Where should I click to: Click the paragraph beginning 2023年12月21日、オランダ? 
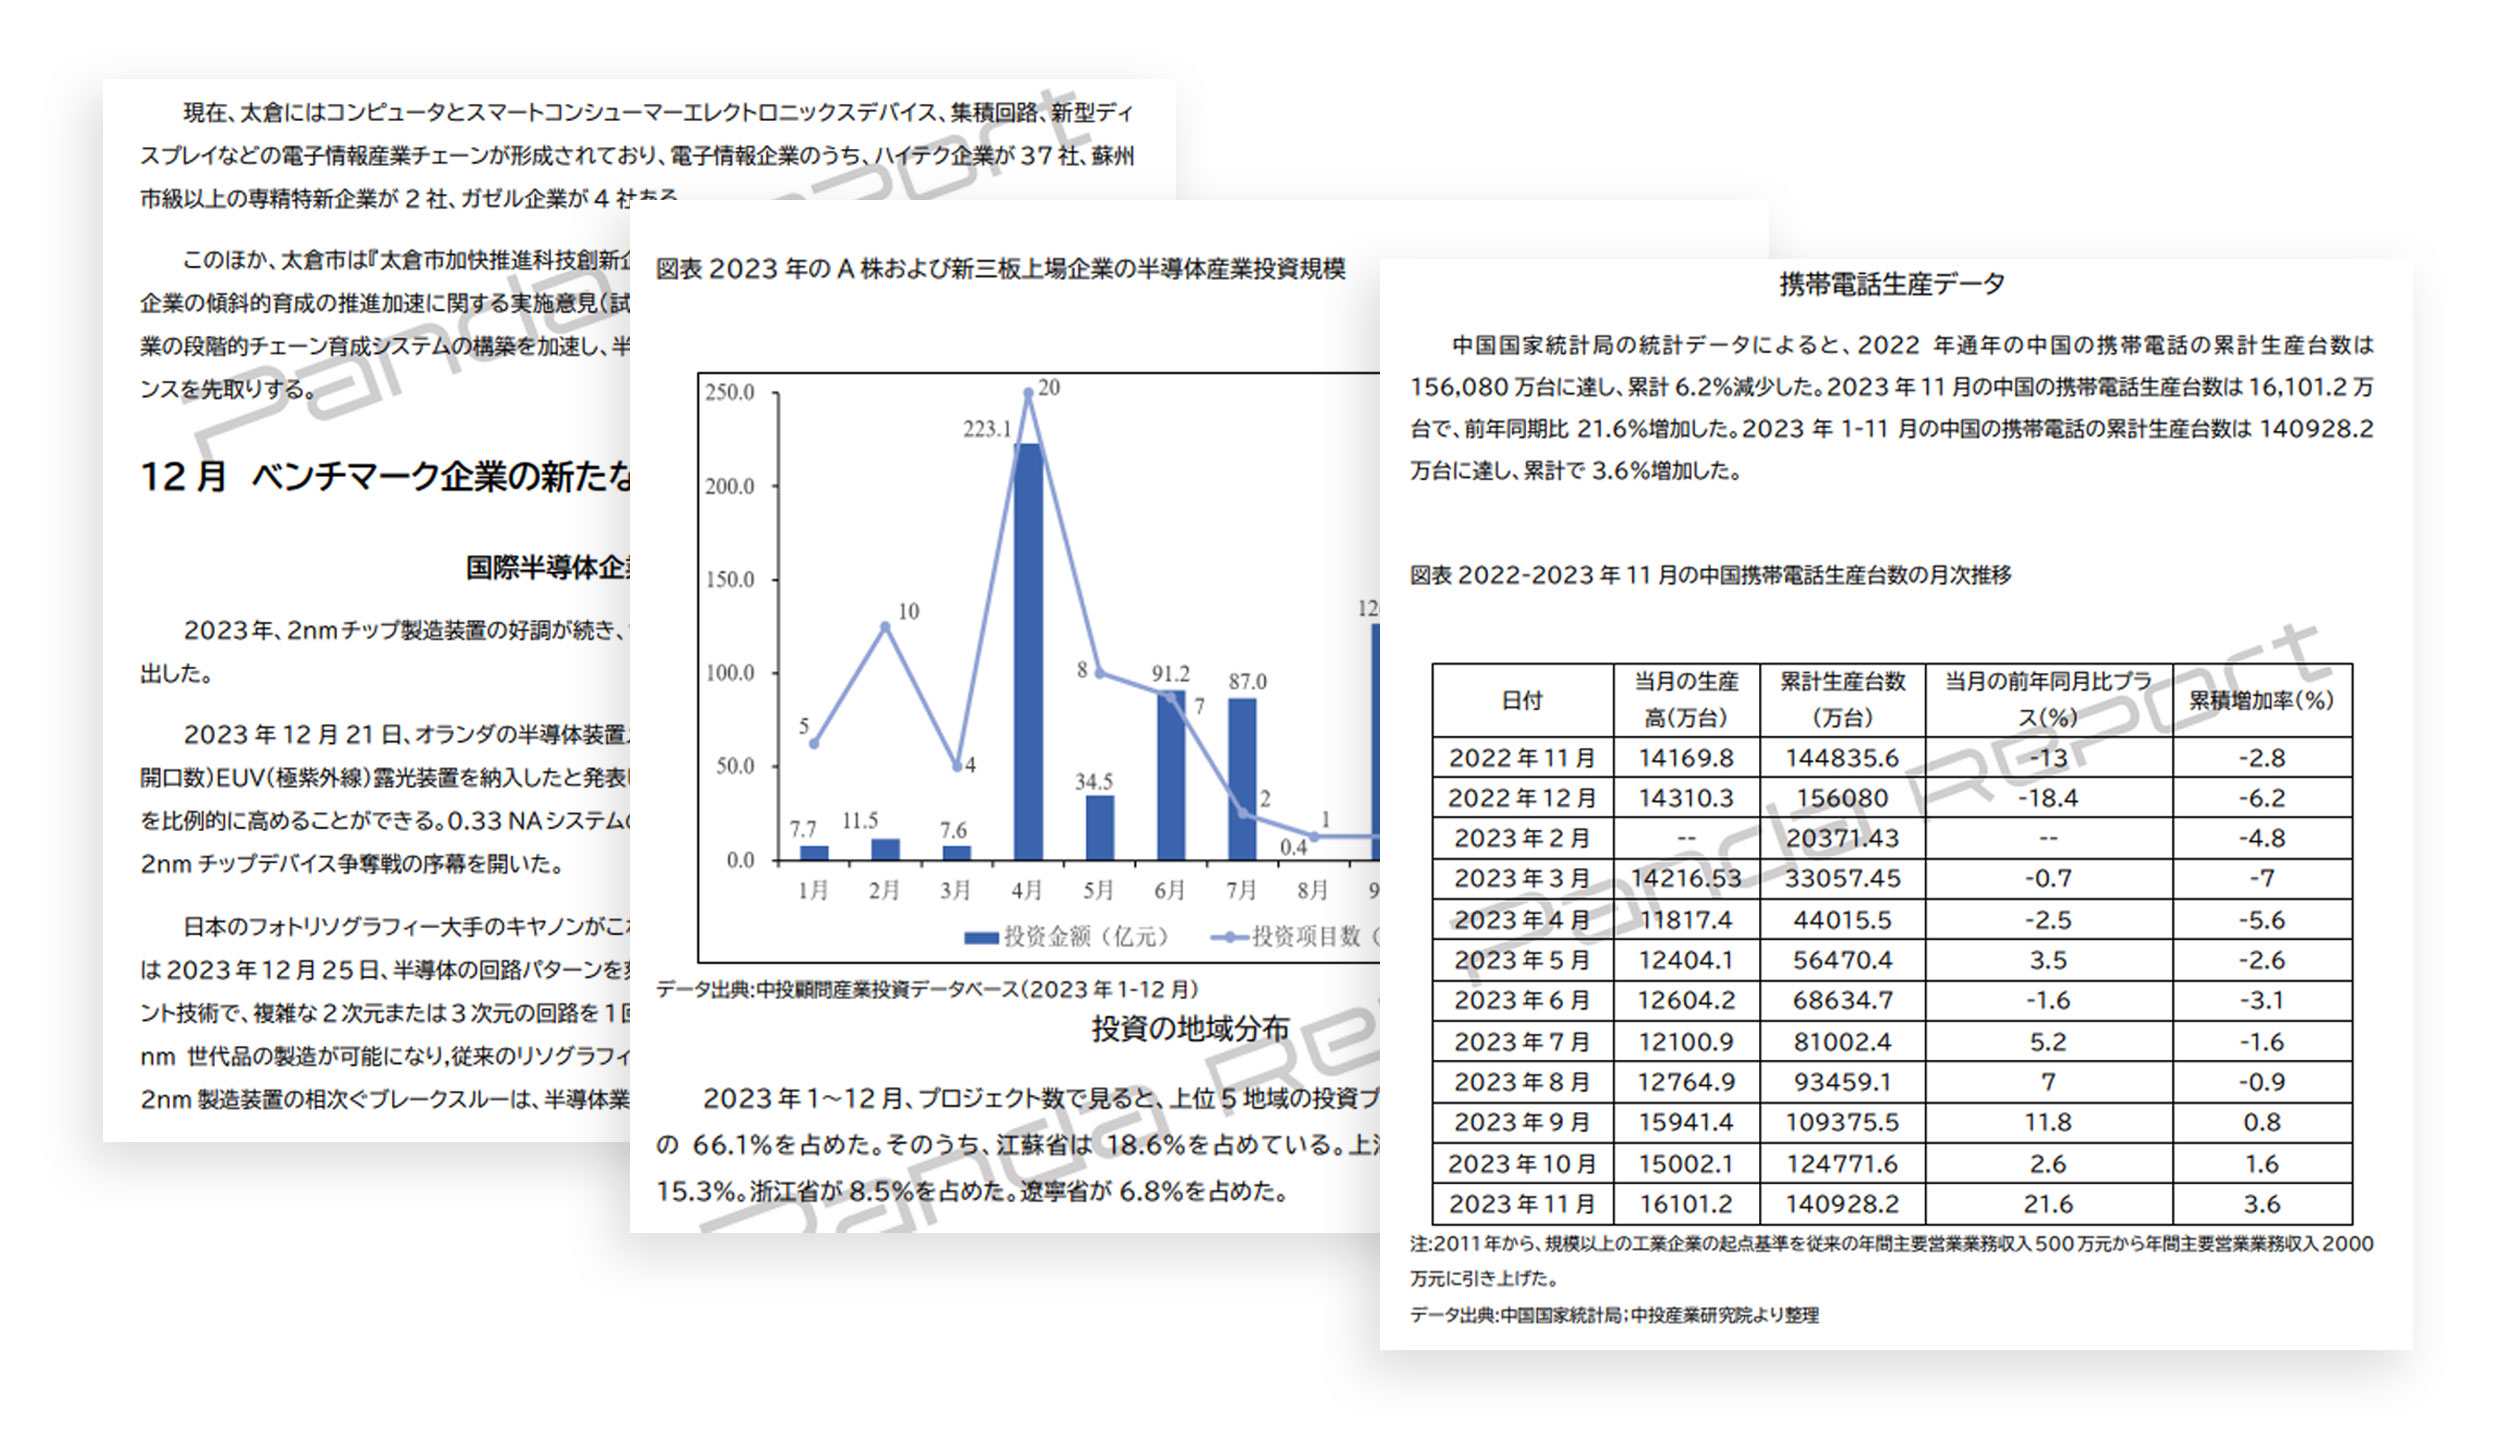coord(385,799)
